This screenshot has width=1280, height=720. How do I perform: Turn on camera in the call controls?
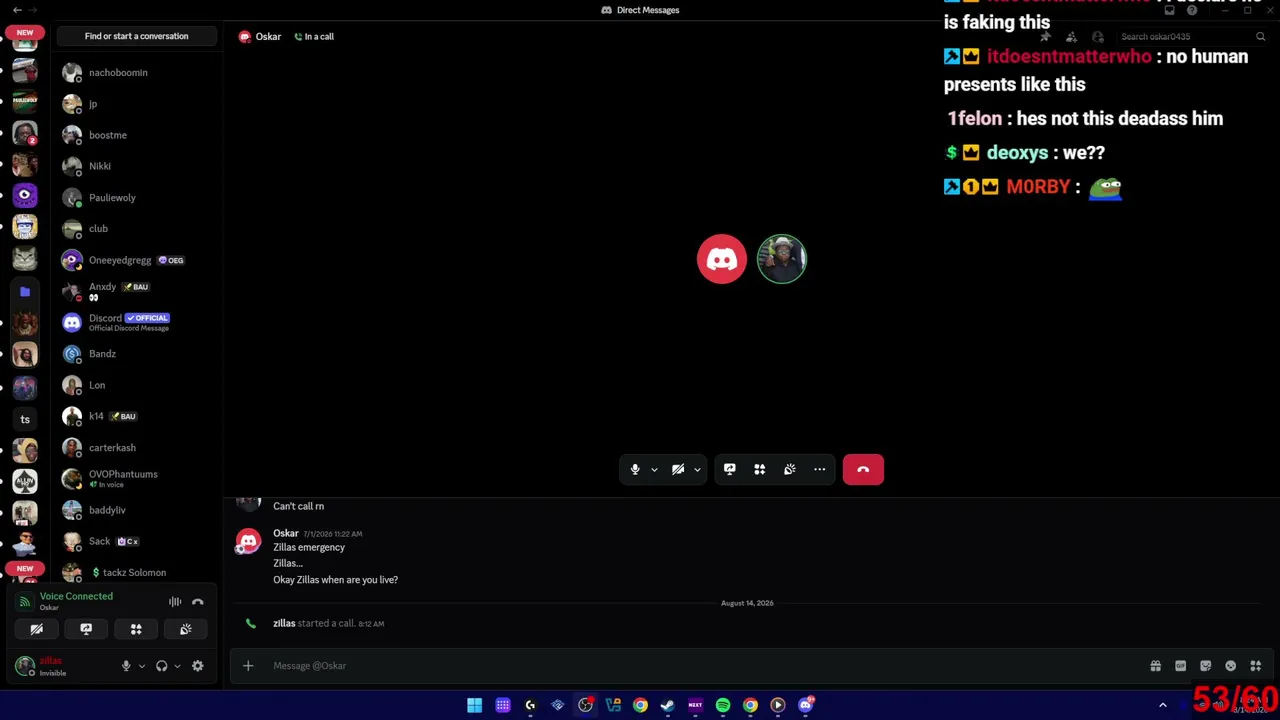click(678, 469)
